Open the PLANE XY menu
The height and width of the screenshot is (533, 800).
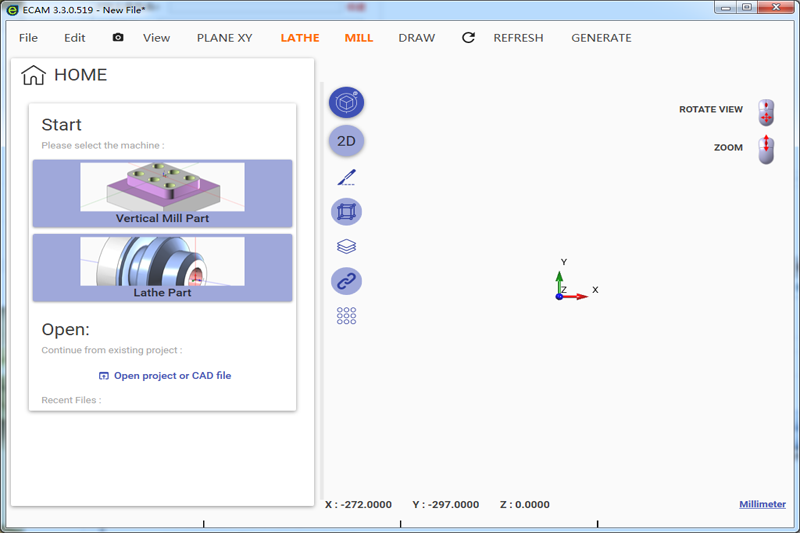pyautogui.click(x=224, y=38)
